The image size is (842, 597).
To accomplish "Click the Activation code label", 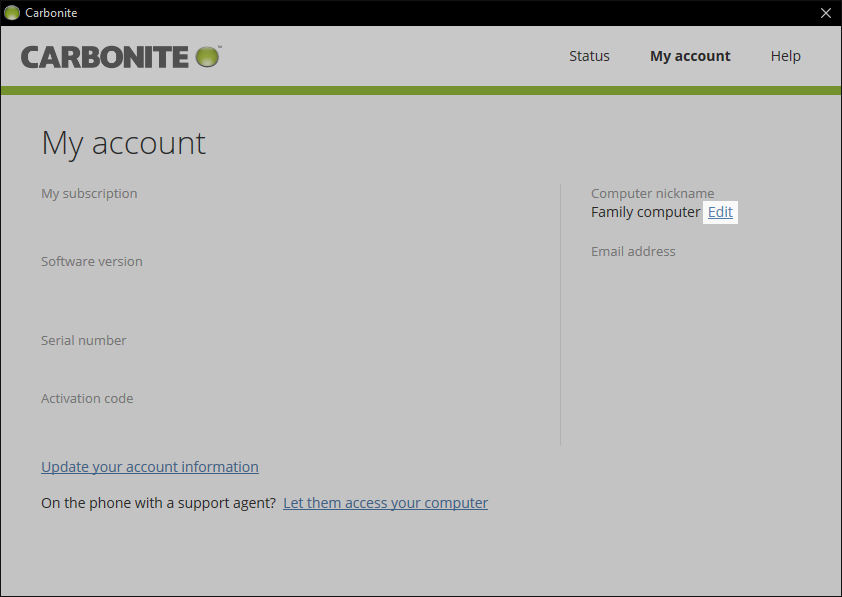I will [87, 398].
